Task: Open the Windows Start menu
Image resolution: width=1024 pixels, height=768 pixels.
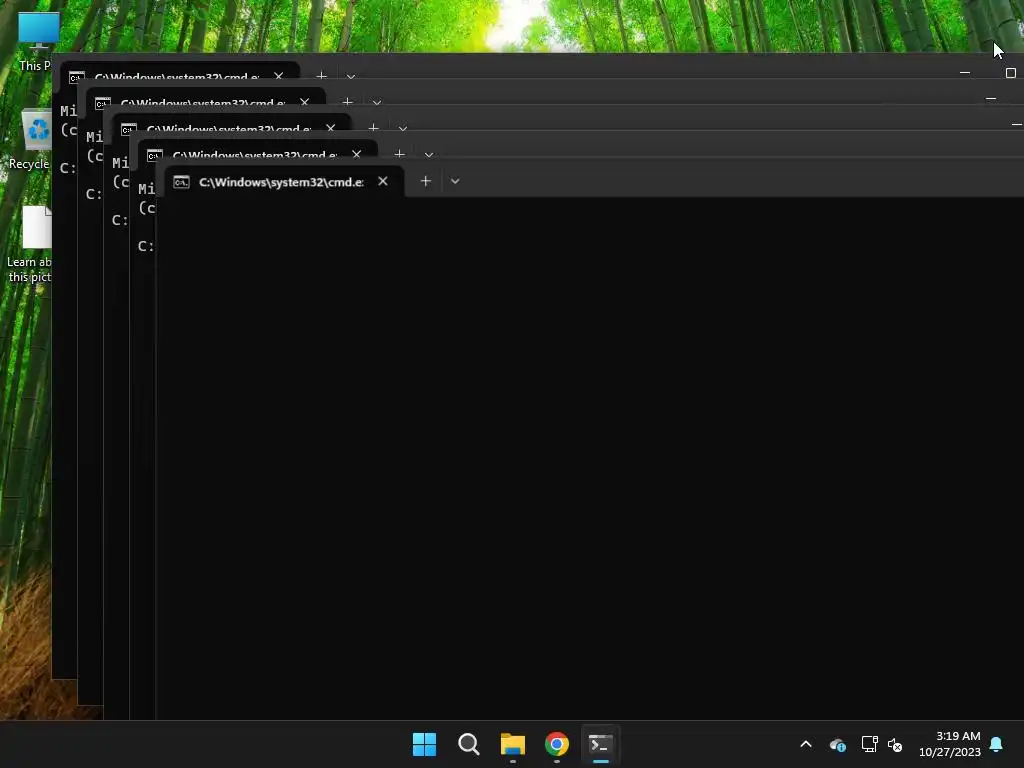Action: [424, 744]
